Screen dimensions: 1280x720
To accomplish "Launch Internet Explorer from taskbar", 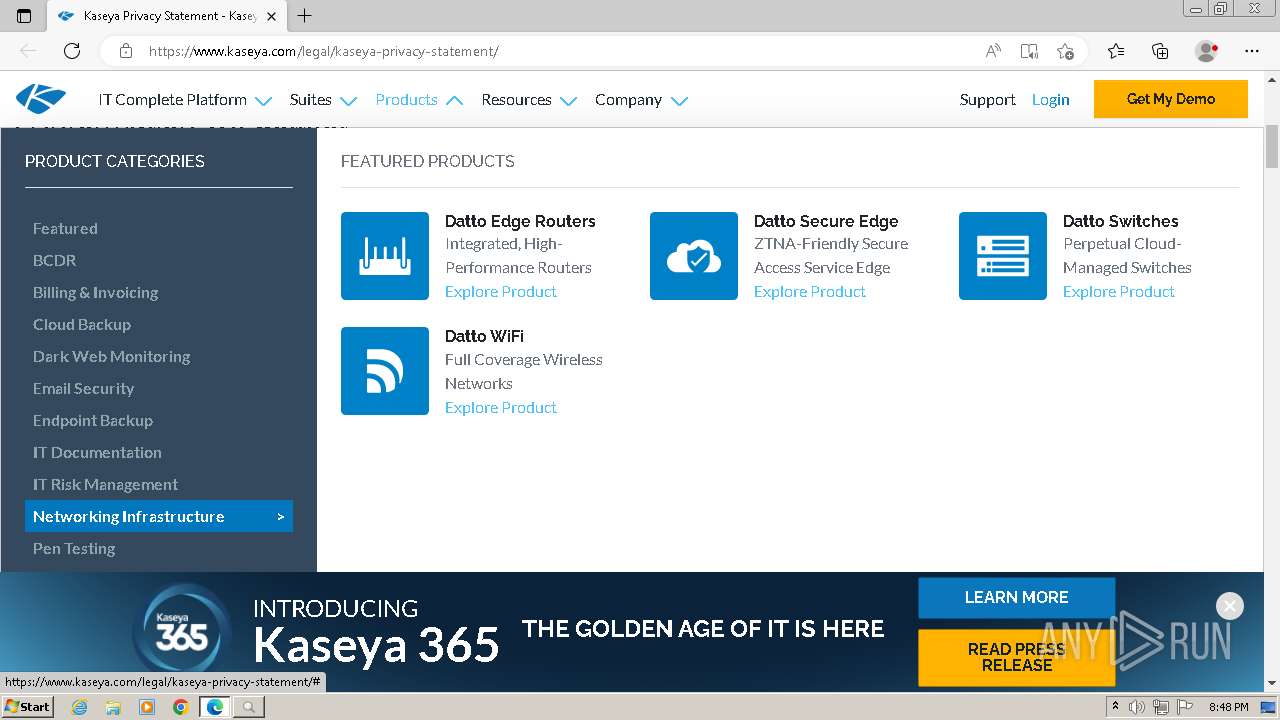I will point(79,707).
